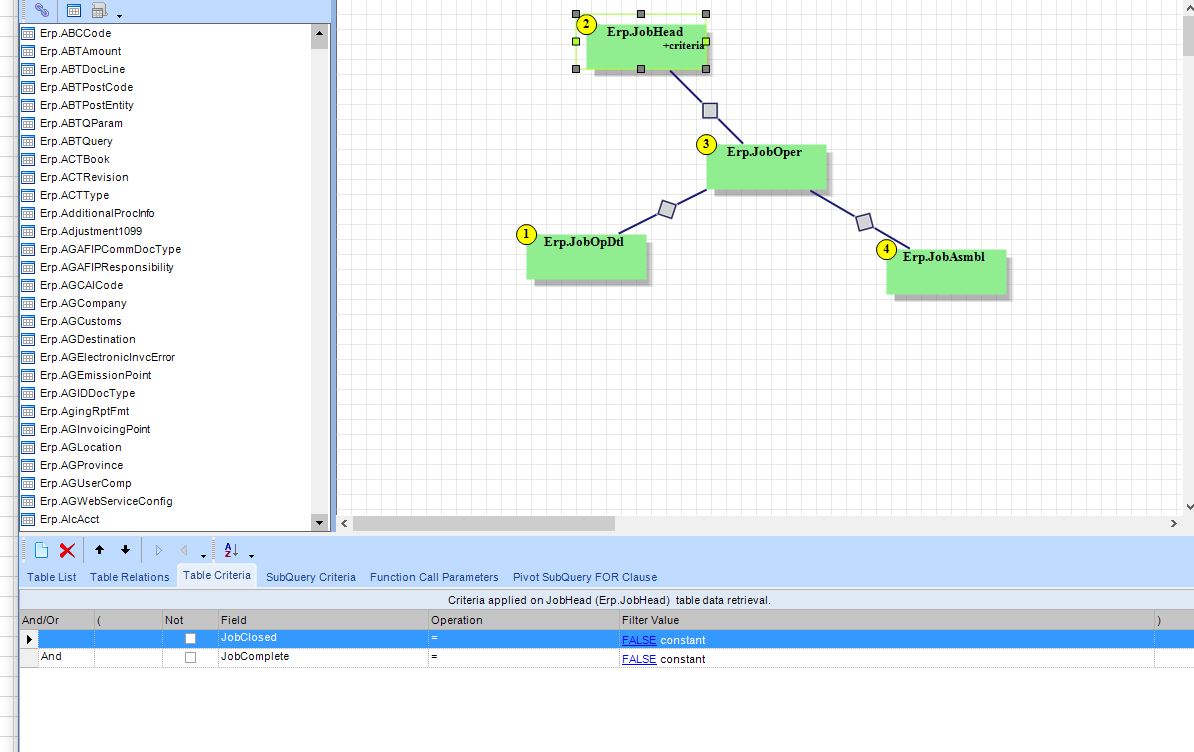Select the Erp.JobOpDtl table node
This screenshot has width=1194, height=752.
click(586, 257)
